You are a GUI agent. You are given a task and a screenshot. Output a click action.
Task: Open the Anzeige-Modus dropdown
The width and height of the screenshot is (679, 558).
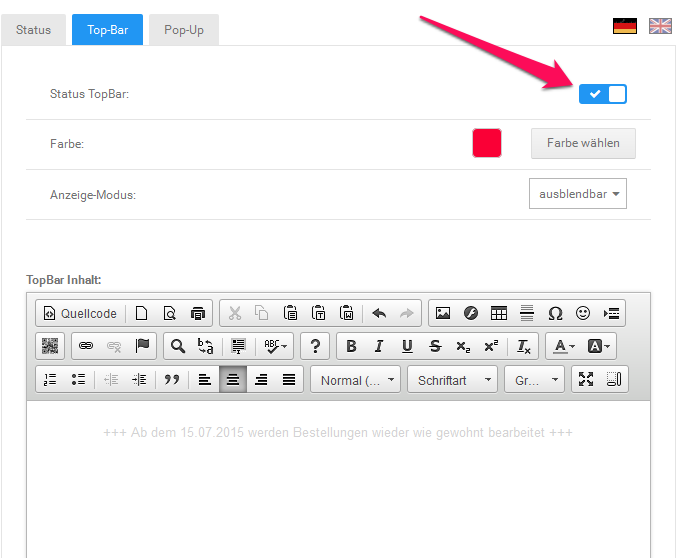click(577, 194)
